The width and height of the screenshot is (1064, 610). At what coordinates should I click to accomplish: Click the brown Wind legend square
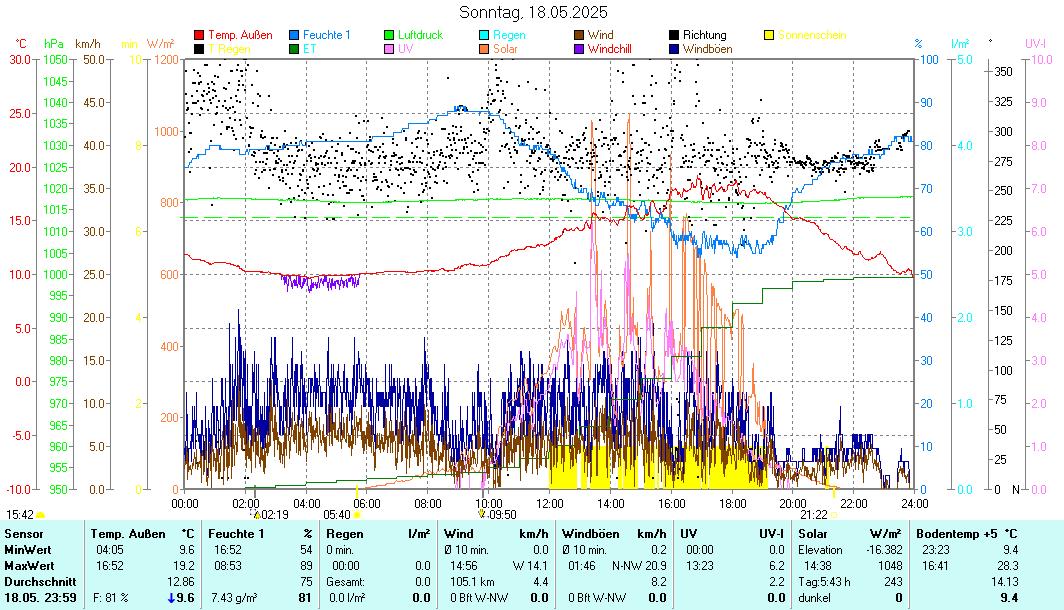coord(580,35)
